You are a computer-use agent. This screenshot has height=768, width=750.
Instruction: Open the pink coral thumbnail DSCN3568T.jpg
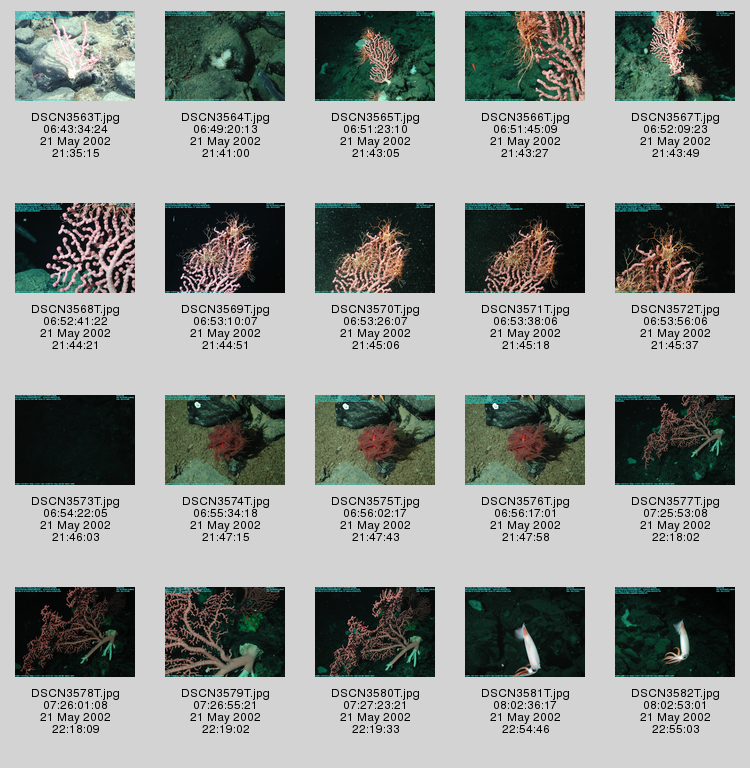tap(75, 248)
